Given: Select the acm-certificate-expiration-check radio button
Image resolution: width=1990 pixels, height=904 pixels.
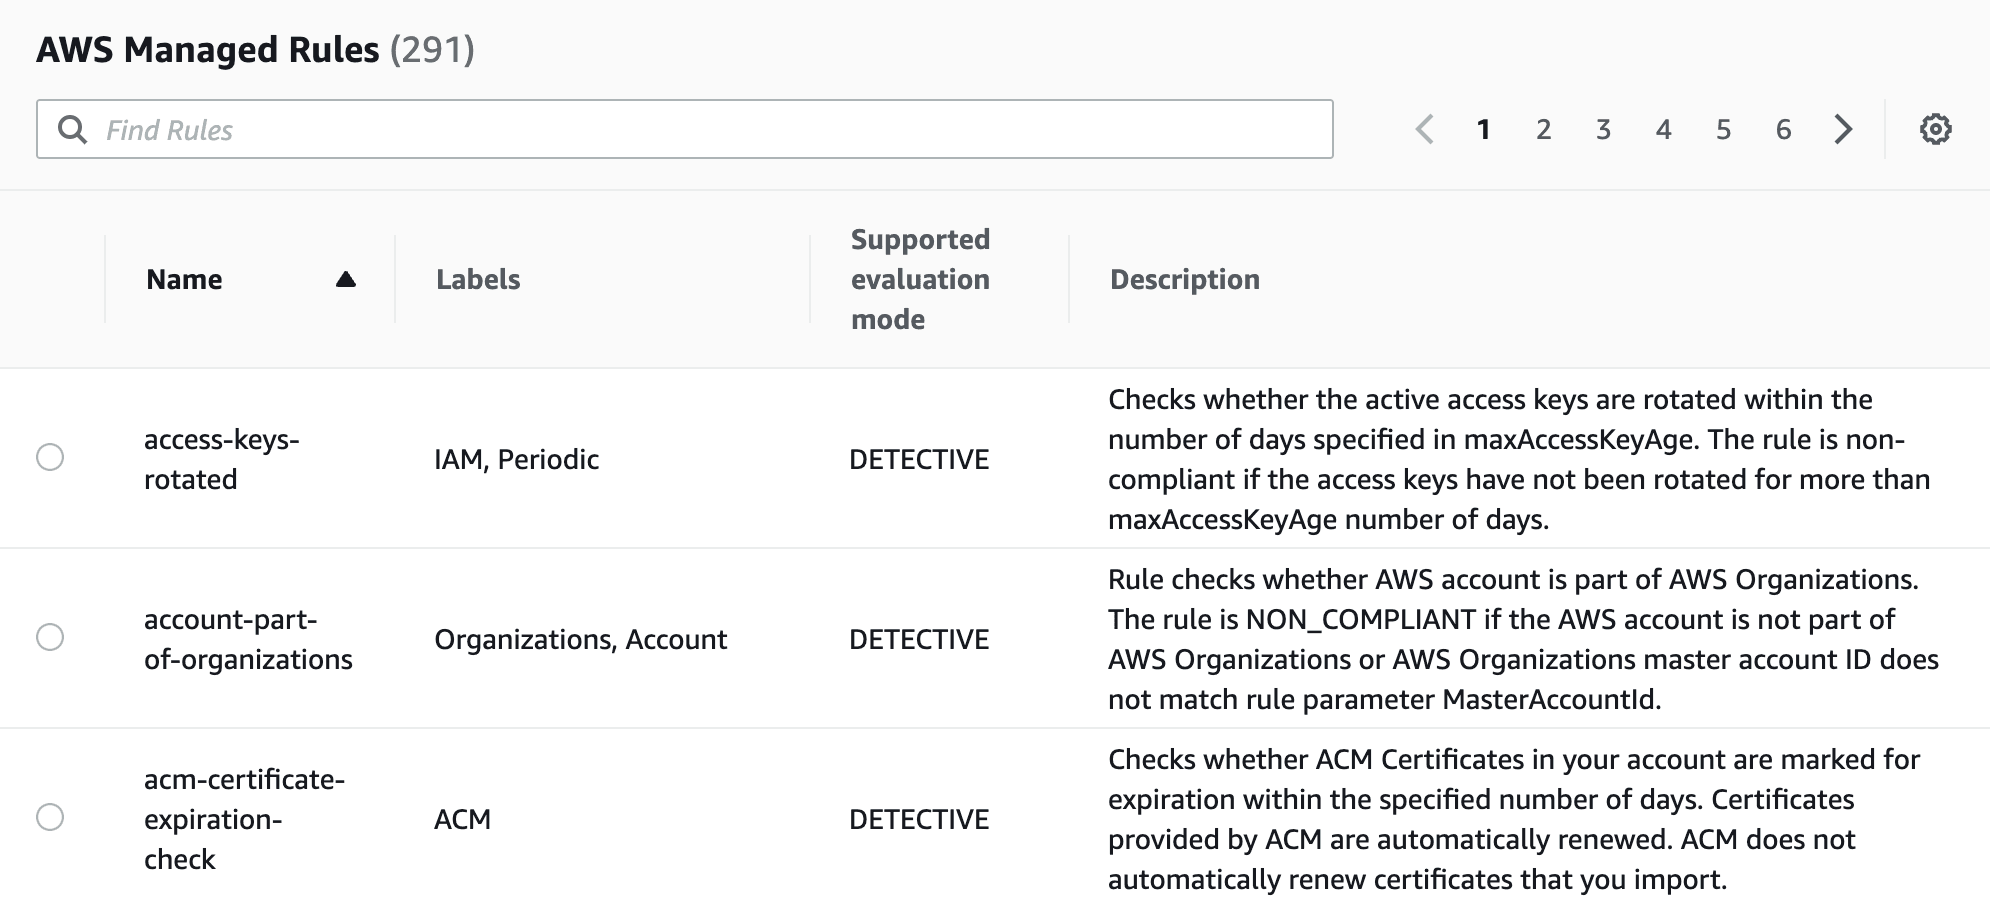Looking at the screenshot, I should [x=50, y=817].
